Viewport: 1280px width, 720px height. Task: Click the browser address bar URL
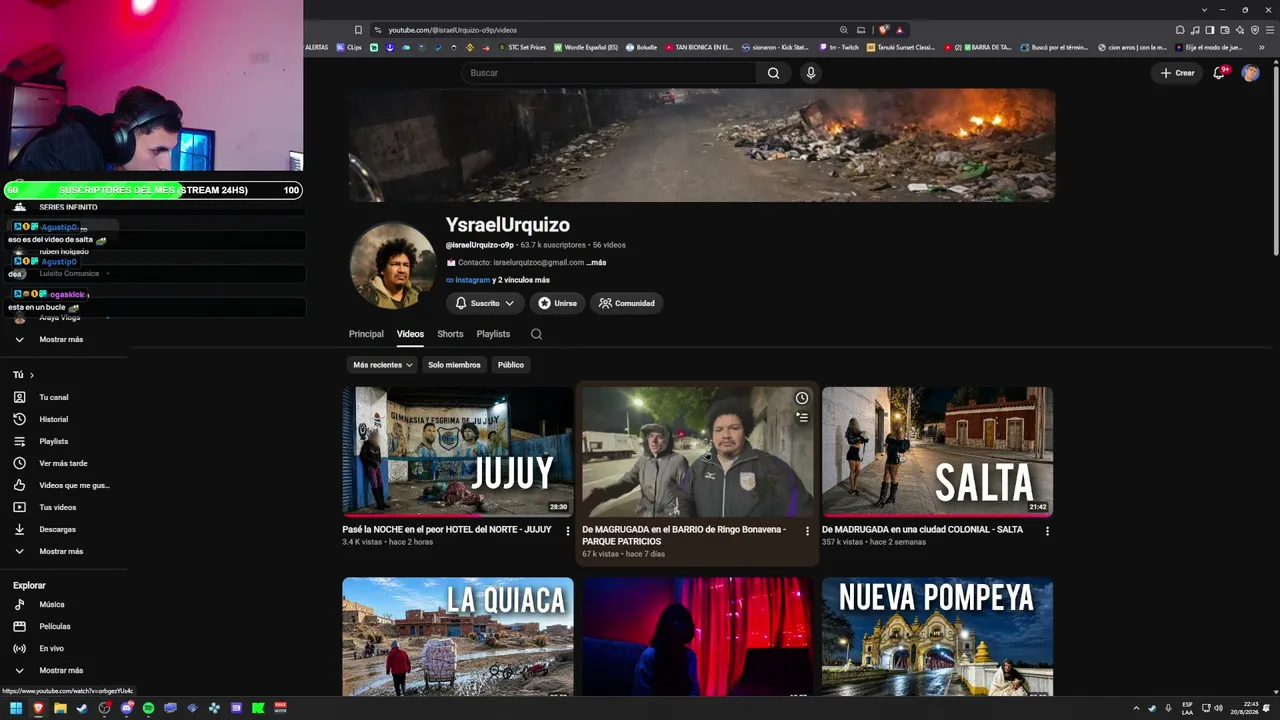452,30
